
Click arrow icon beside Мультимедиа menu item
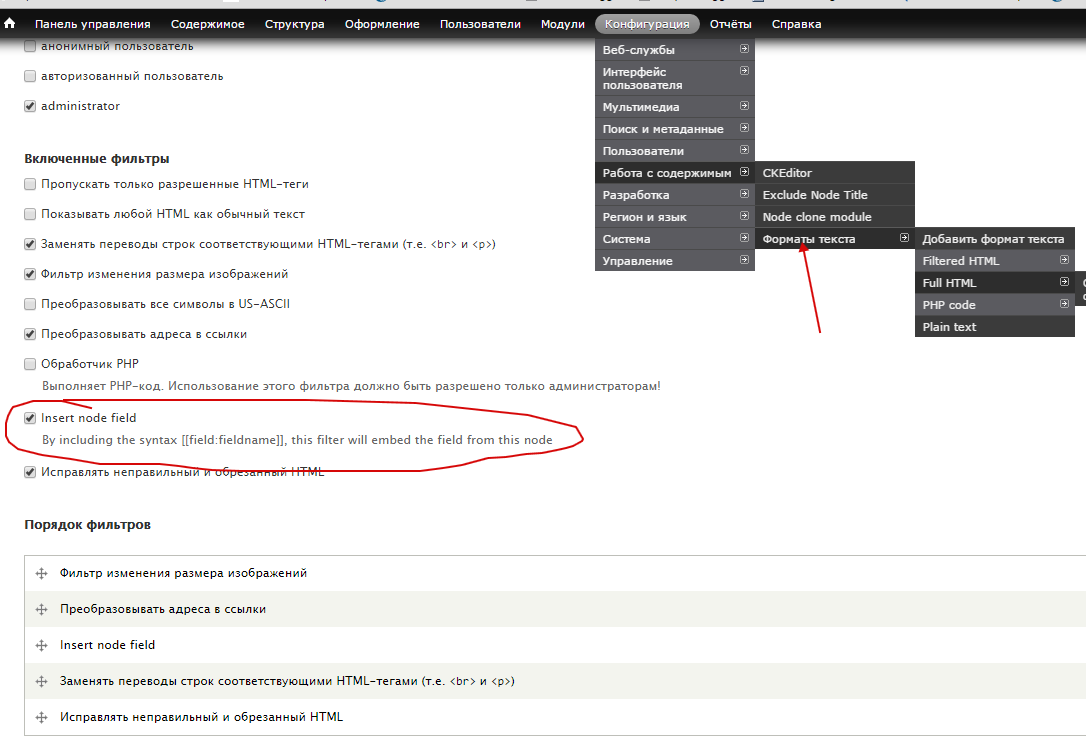pyautogui.click(x=744, y=106)
